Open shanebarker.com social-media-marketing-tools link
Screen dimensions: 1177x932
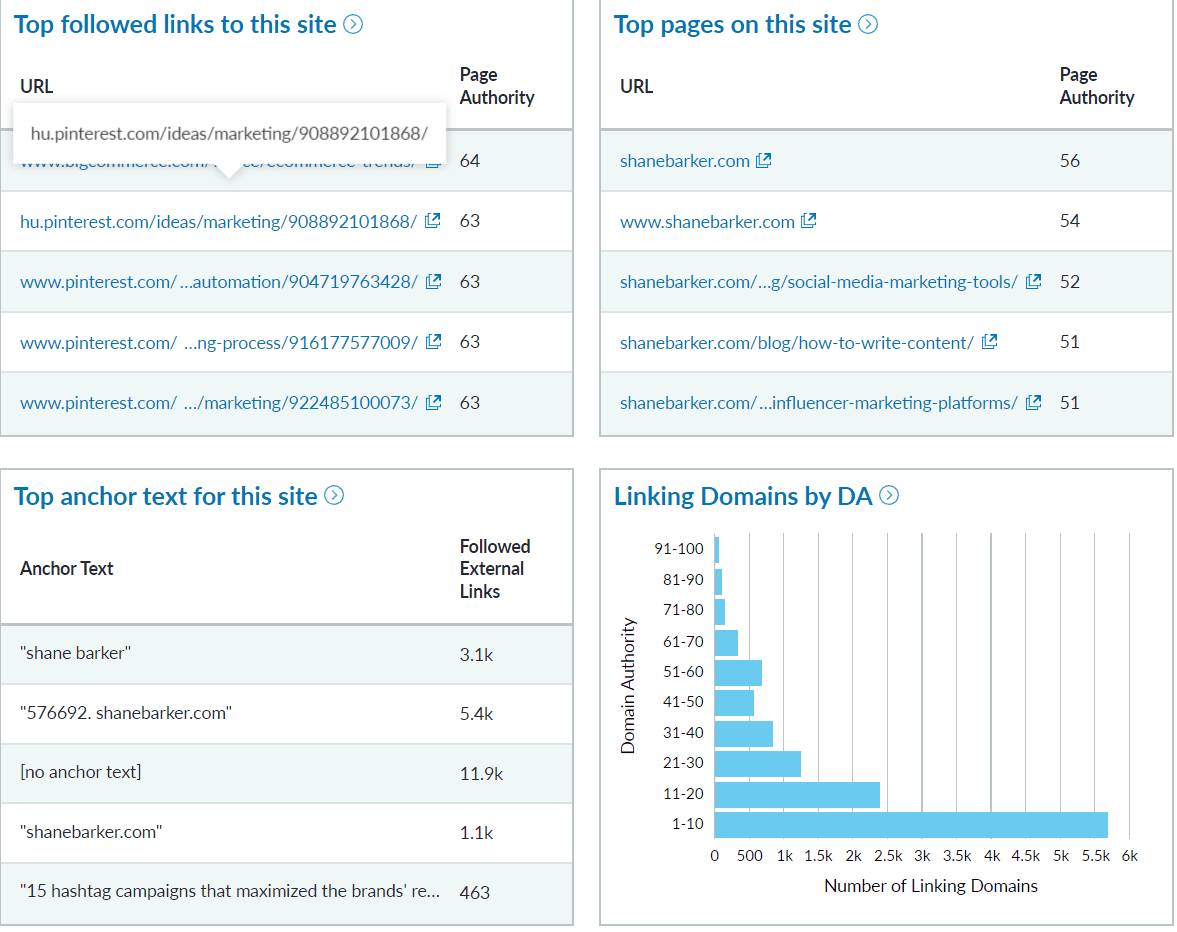(x=819, y=281)
